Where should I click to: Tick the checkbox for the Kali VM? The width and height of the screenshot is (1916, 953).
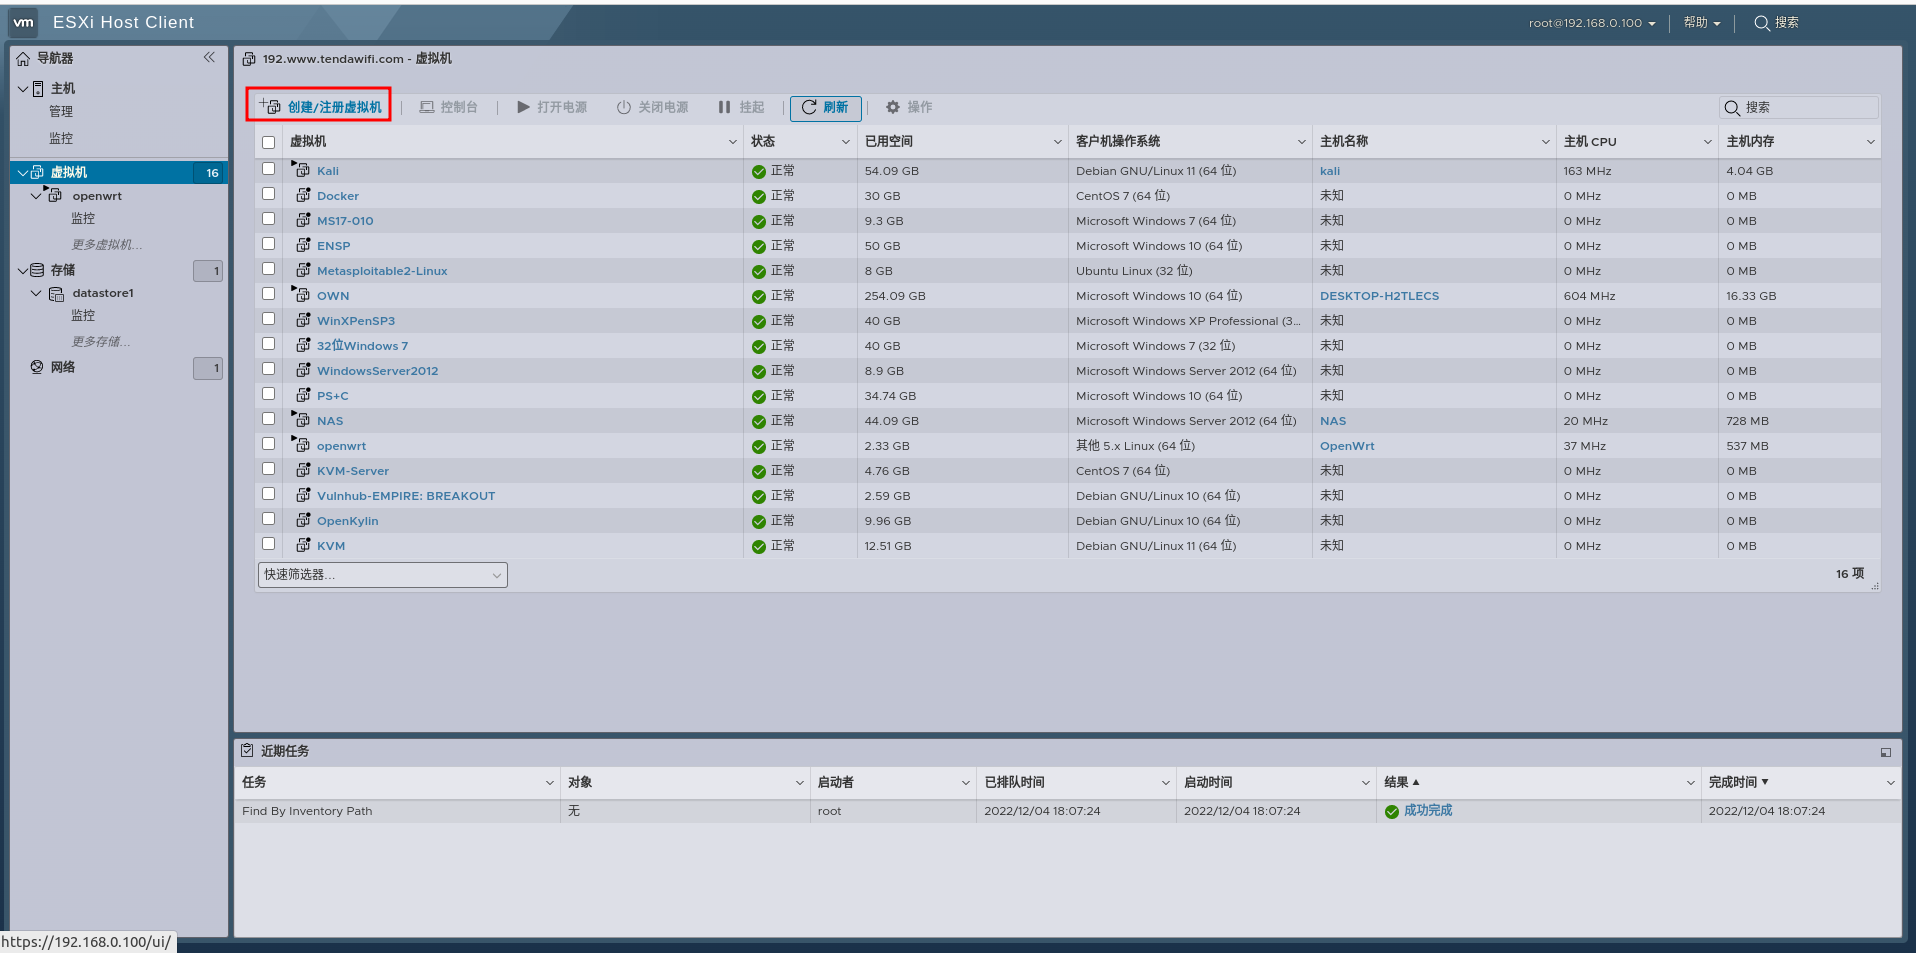[268, 169]
